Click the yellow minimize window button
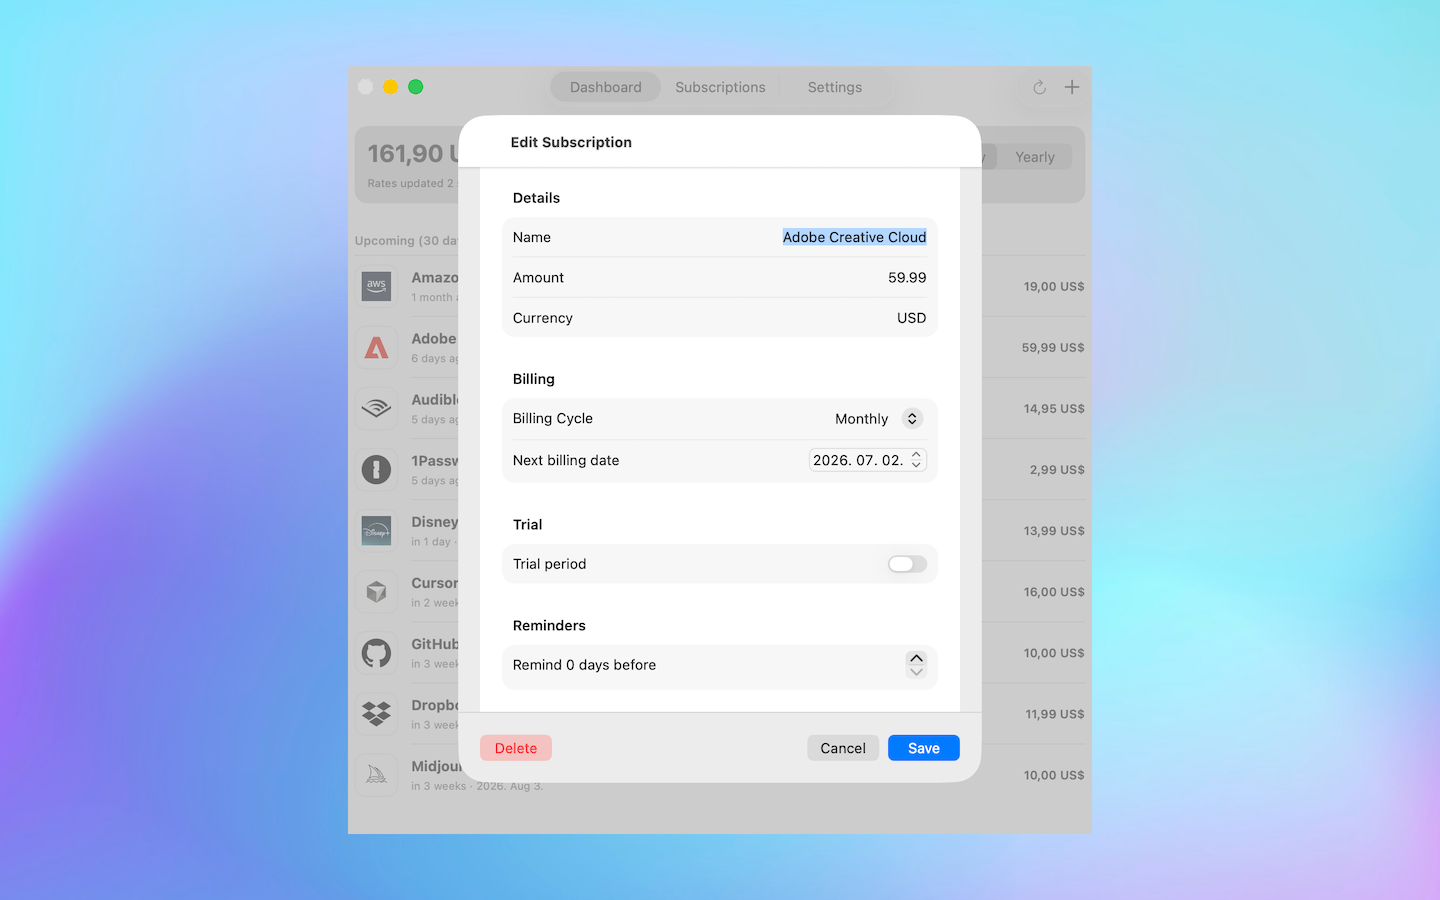The image size is (1440, 900). coord(391,87)
